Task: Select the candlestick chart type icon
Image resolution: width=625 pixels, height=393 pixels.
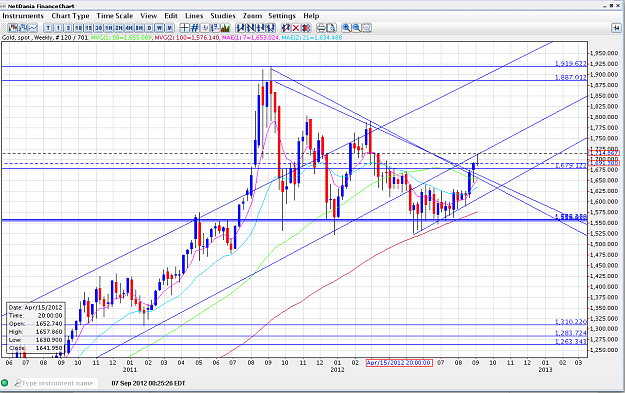Action: (x=13, y=28)
